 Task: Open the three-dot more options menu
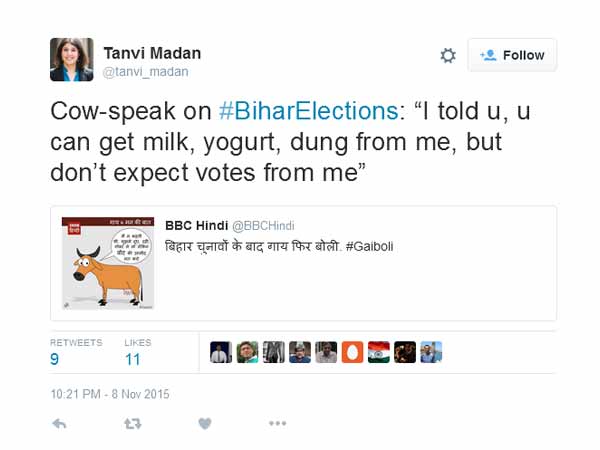[278, 424]
